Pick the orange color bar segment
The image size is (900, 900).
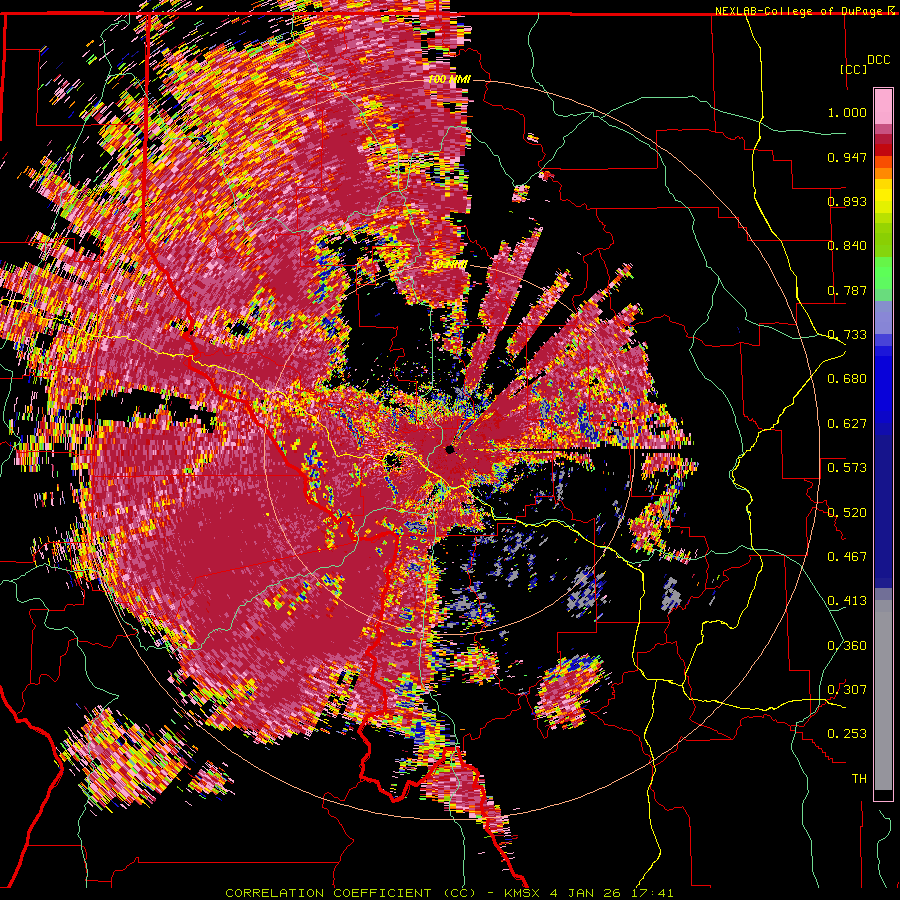point(883,173)
